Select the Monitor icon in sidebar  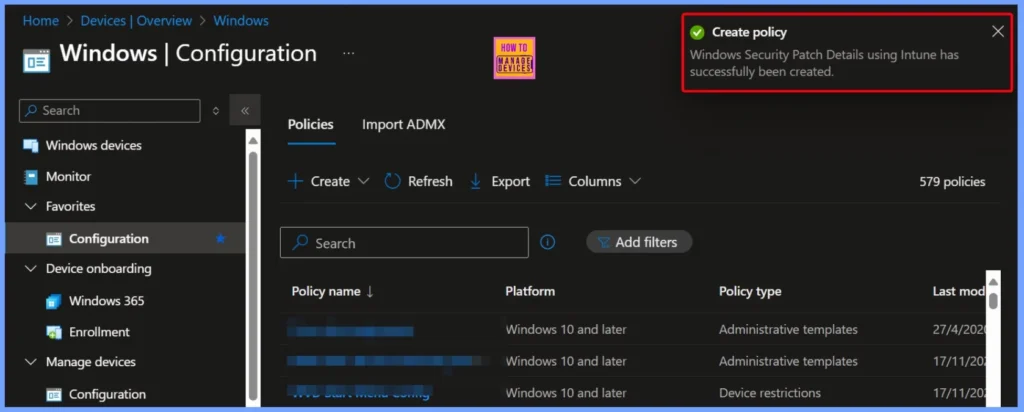[31, 176]
